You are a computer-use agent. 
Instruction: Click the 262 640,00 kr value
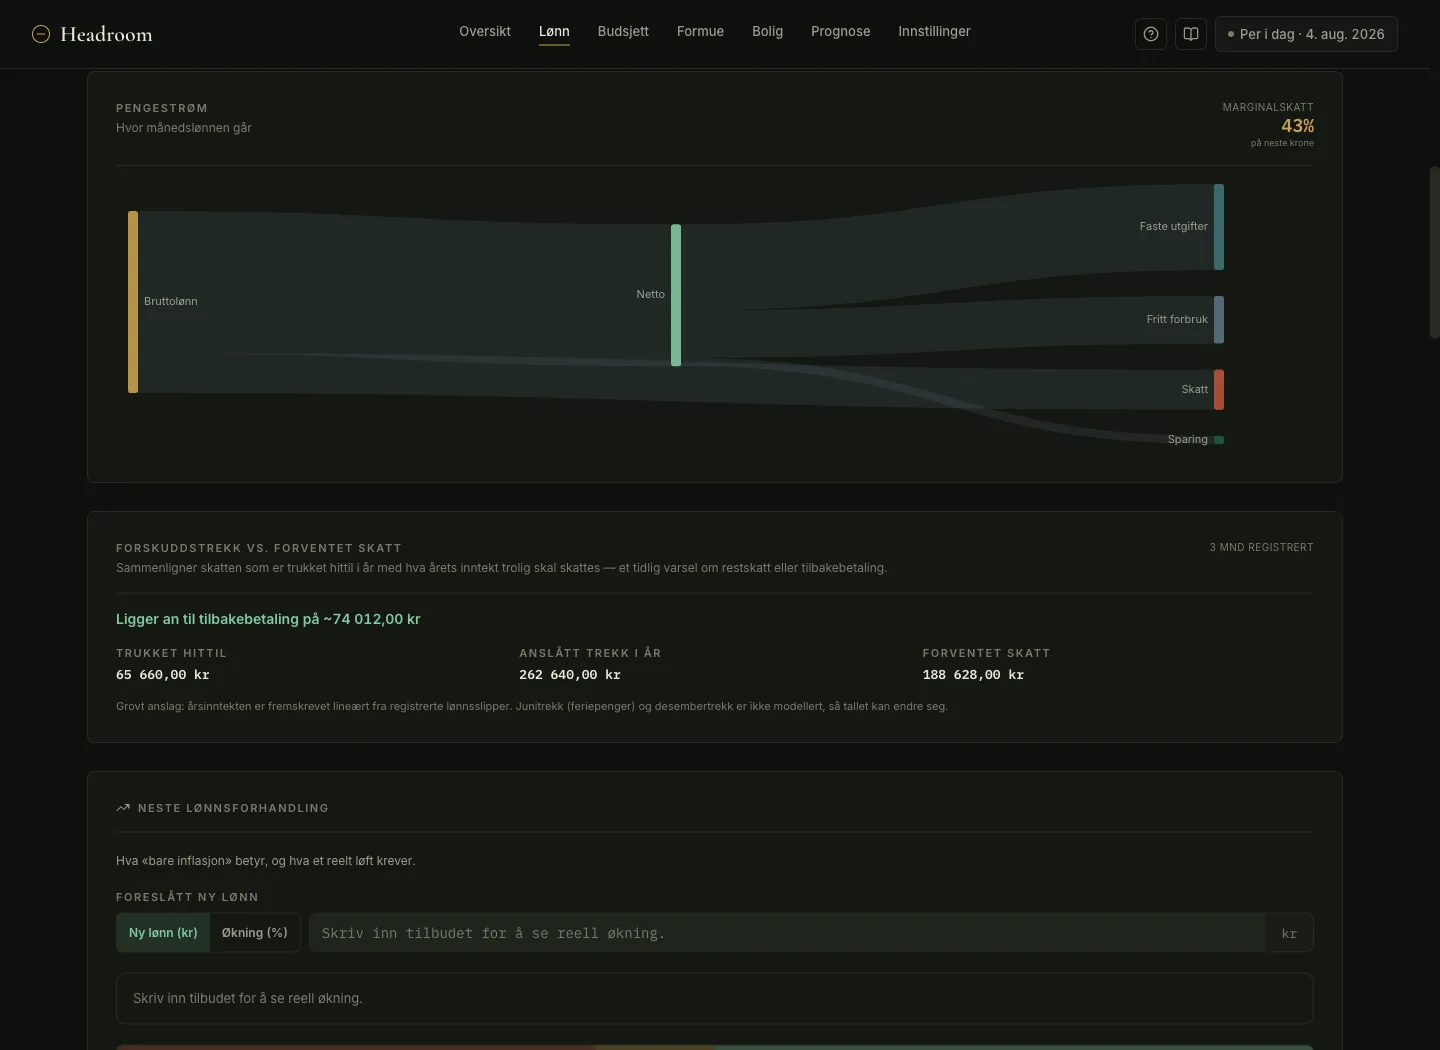[x=570, y=675]
